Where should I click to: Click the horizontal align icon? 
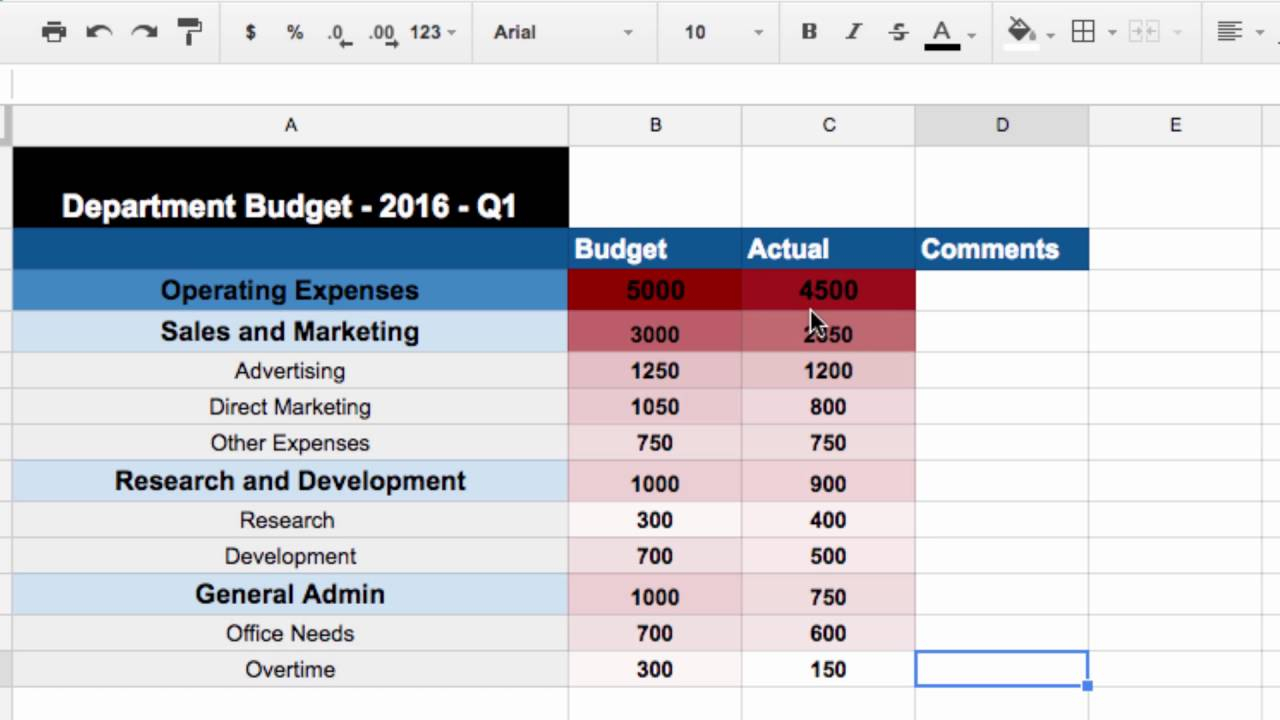(1229, 32)
